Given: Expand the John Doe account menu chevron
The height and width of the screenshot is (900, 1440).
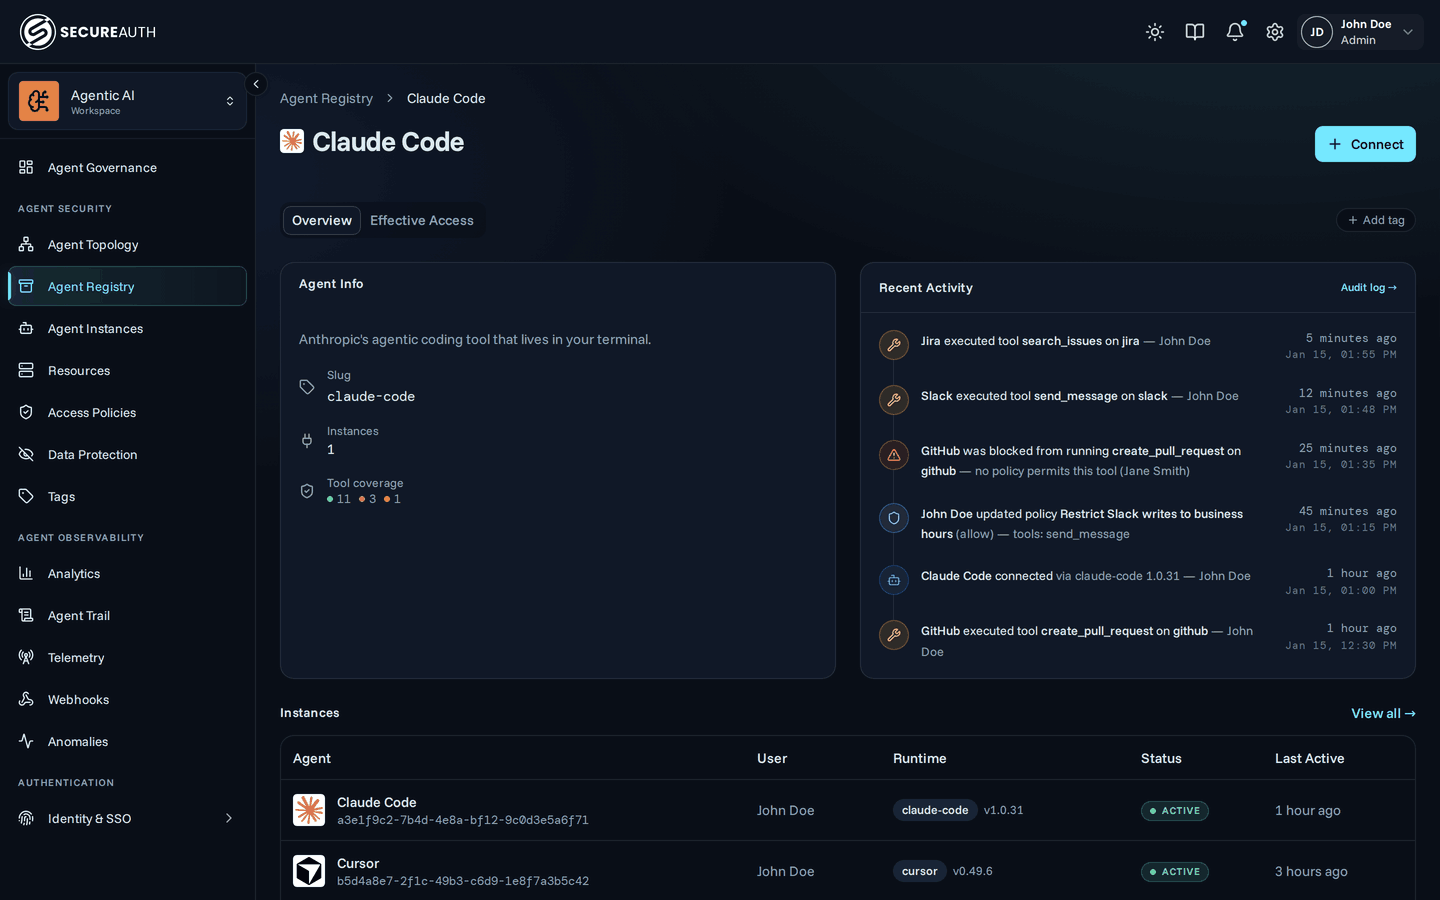Looking at the screenshot, I should pos(1408,32).
